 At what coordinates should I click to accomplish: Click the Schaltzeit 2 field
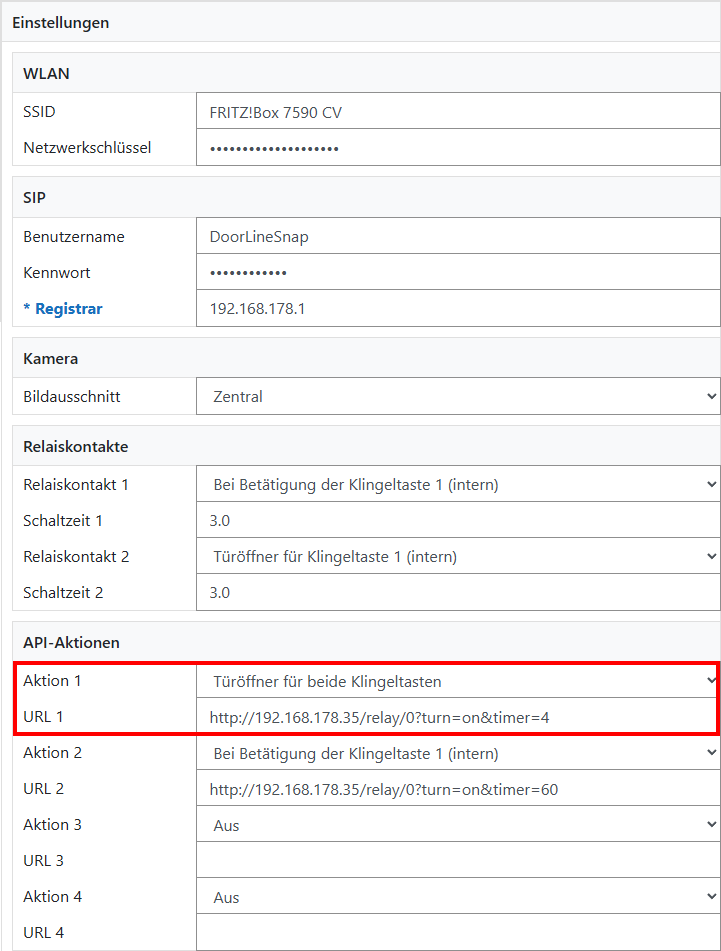pos(457,592)
